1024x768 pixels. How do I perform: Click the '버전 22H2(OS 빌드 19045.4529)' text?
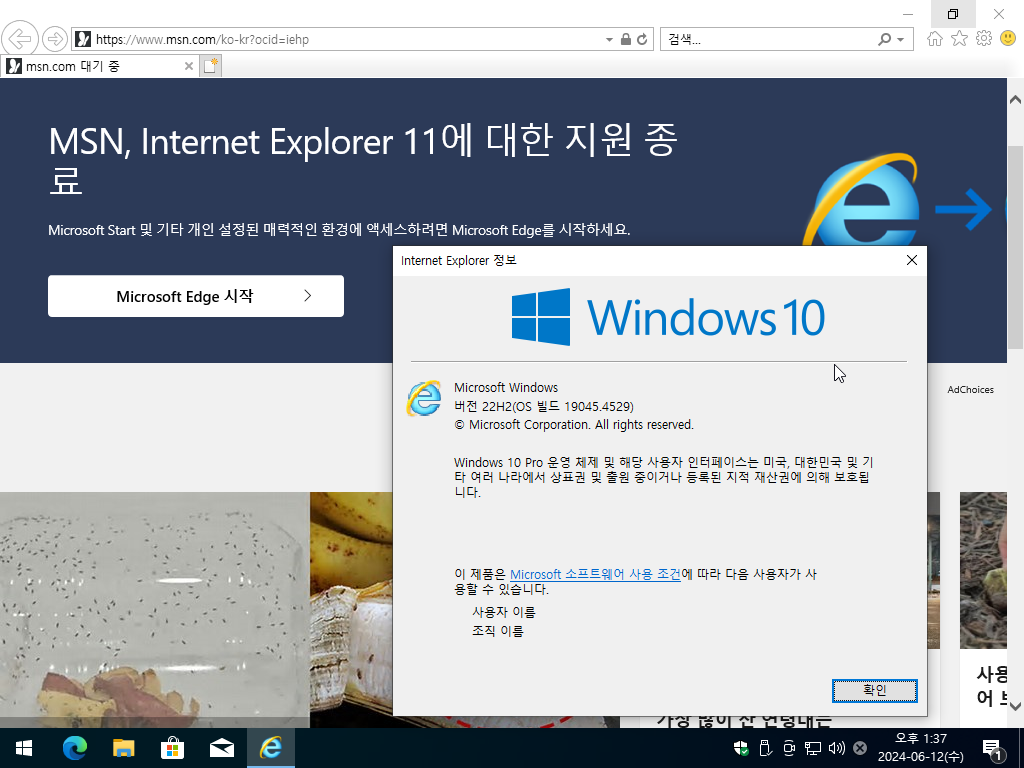click(543, 406)
